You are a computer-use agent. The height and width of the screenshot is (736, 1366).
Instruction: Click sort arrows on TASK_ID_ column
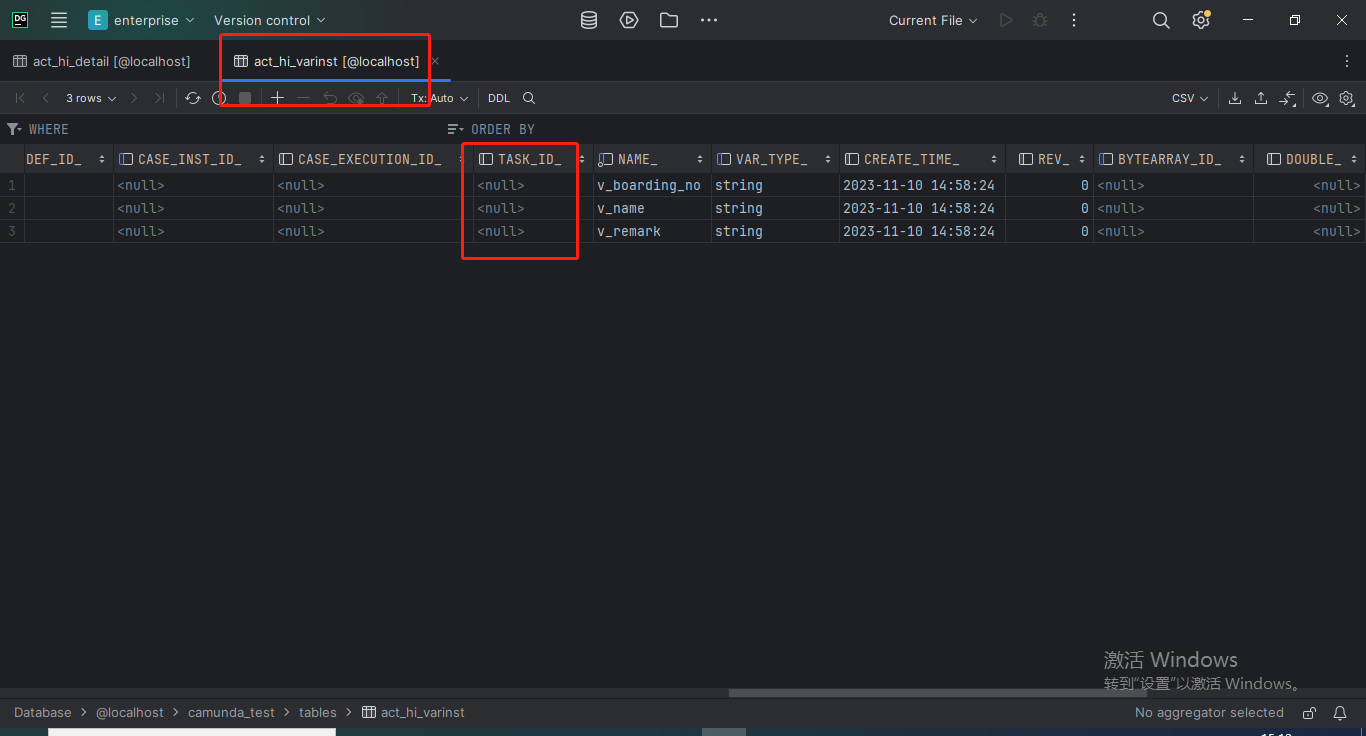tap(582, 159)
